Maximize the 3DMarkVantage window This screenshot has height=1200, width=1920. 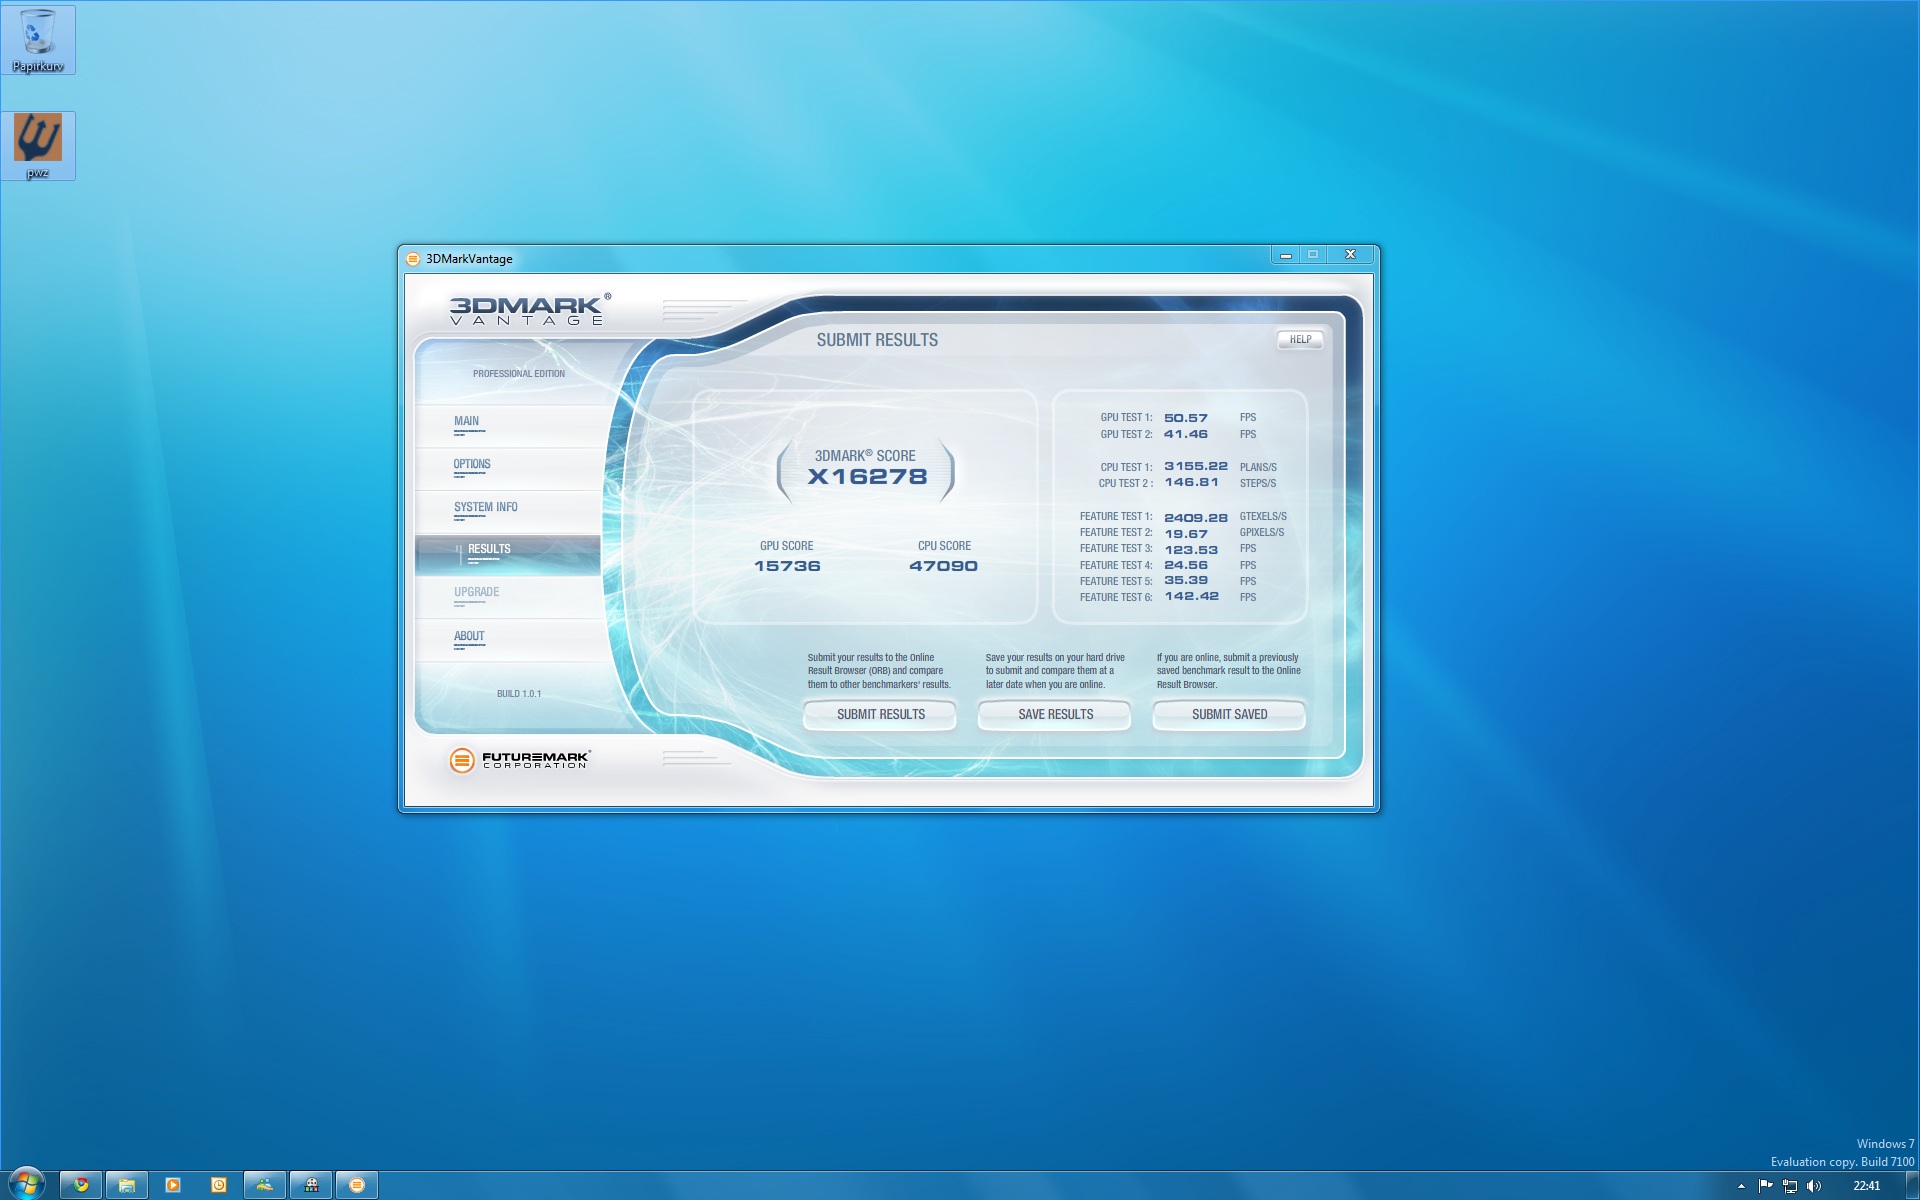tap(1313, 255)
